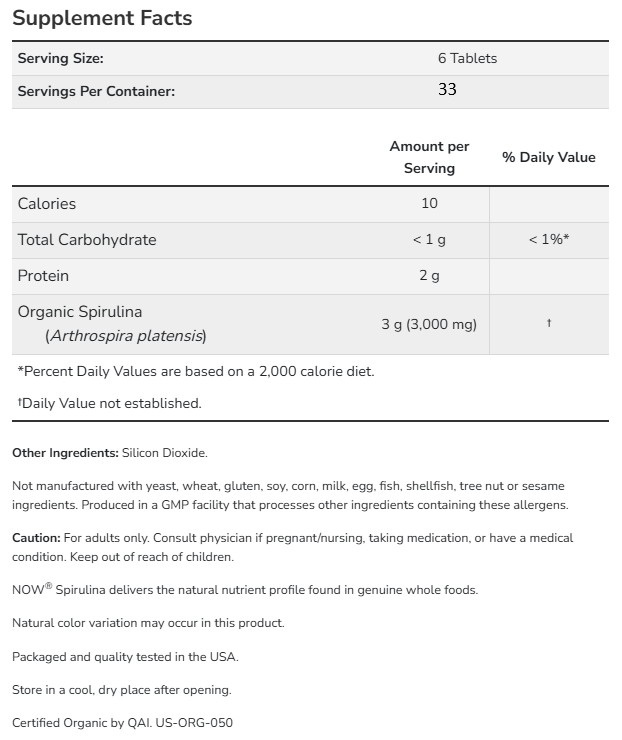Select the servings value 33

tap(447, 90)
